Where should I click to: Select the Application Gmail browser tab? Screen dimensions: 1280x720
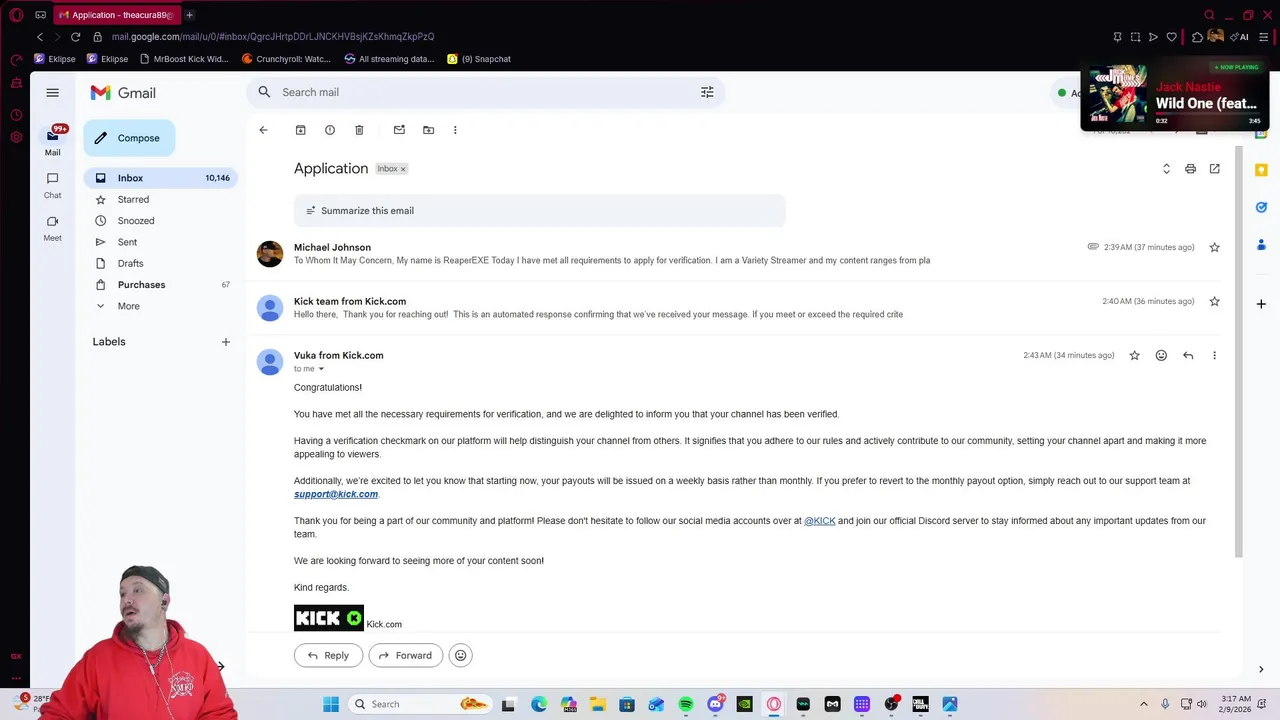[115, 15]
